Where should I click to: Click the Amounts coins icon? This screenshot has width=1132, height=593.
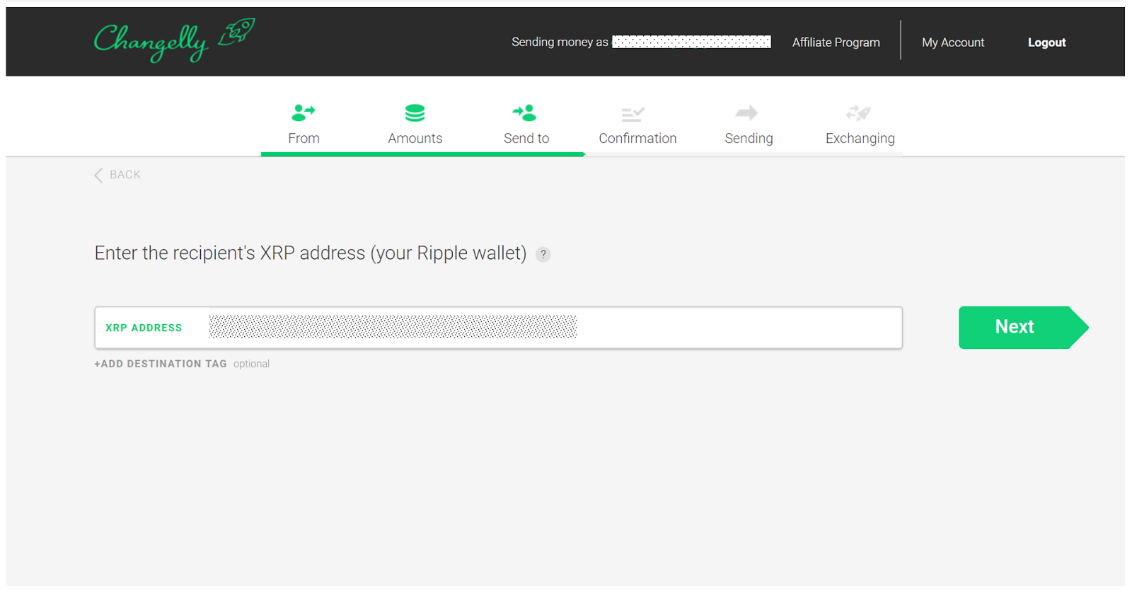pyautogui.click(x=415, y=113)
